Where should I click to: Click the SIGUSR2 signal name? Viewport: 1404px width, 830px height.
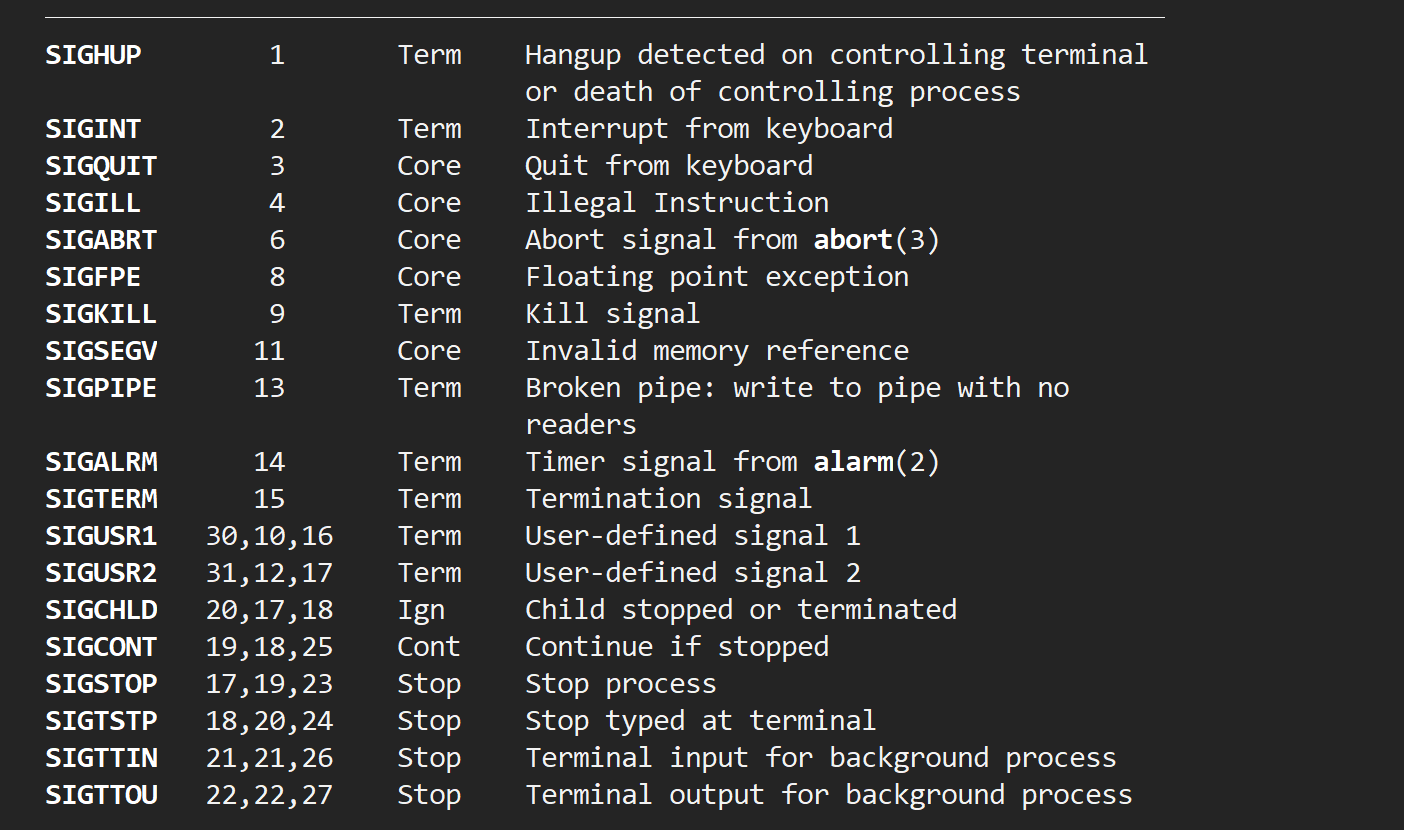pos(101,573)
